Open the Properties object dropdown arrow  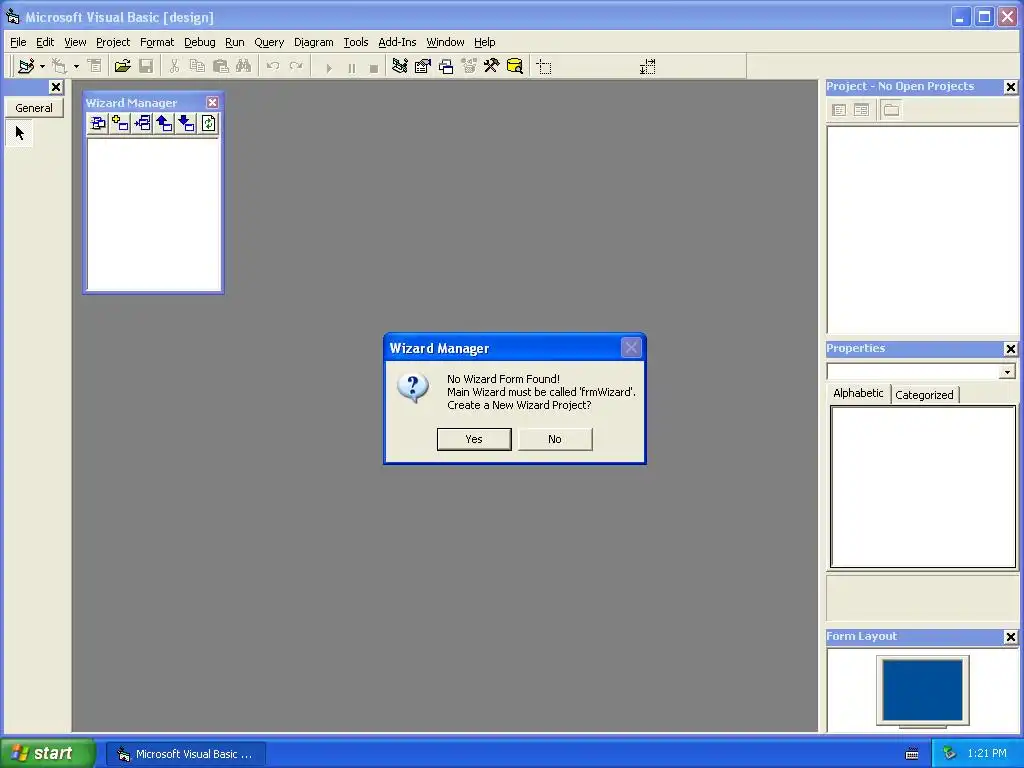[x=1007, y=372]
